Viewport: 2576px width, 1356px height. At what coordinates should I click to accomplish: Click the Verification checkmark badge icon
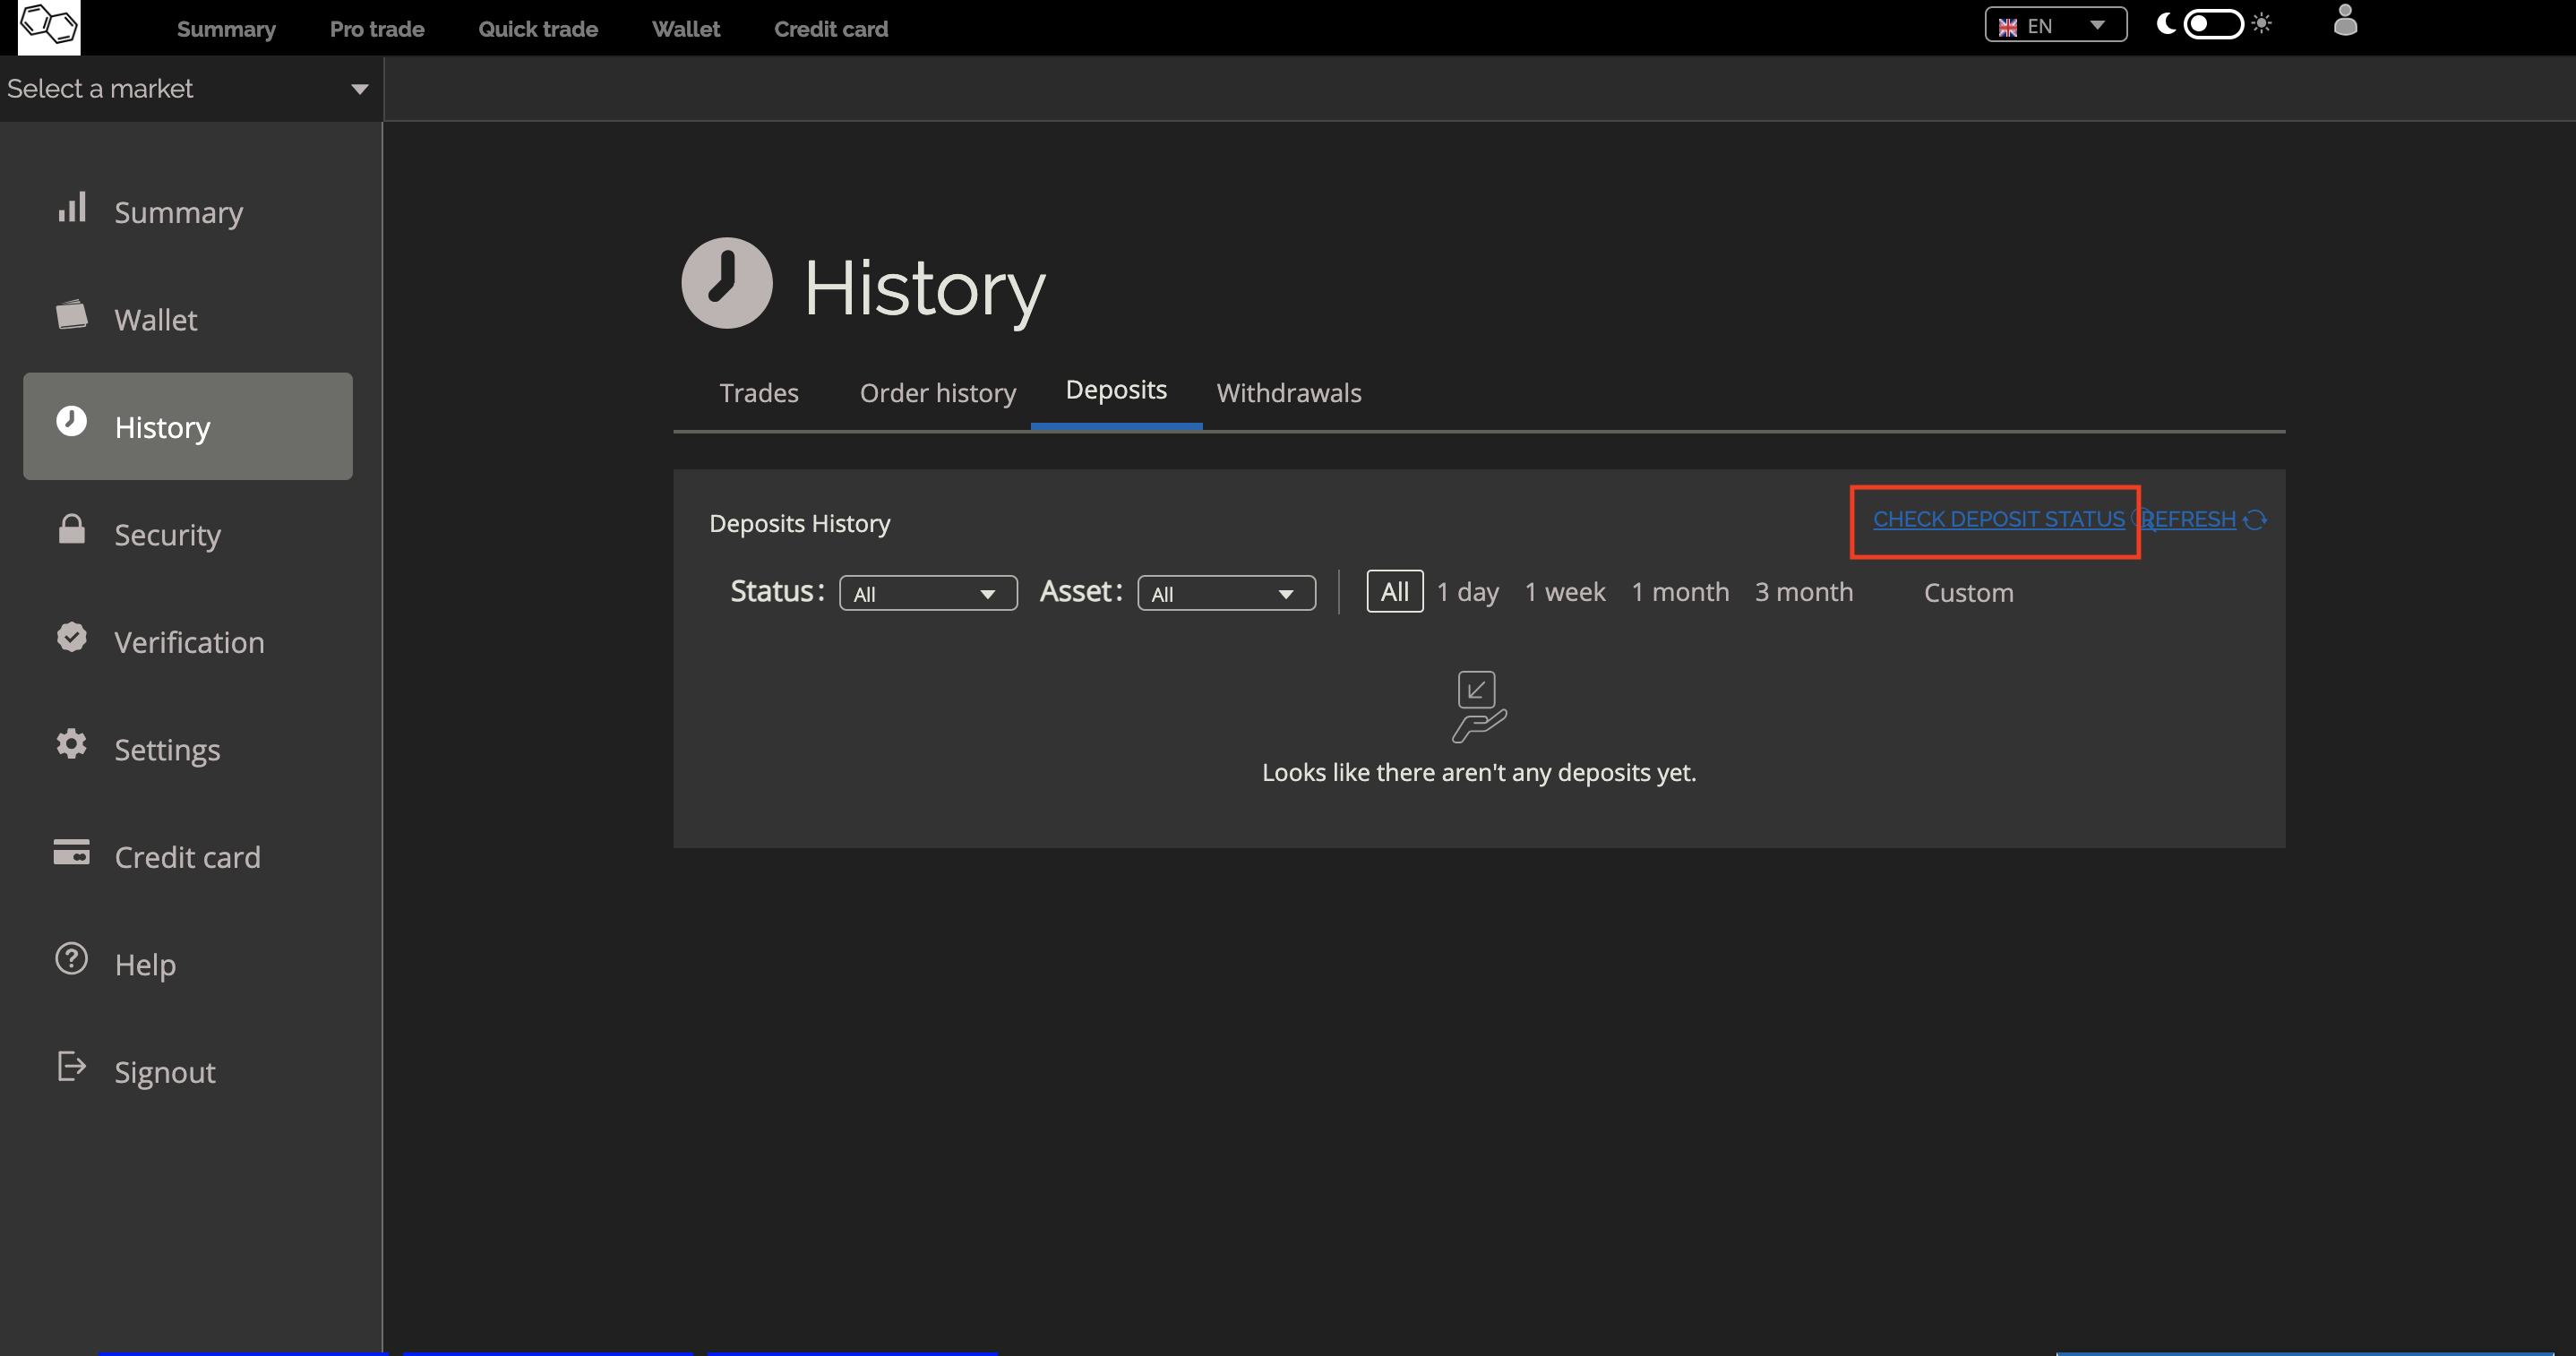coord(71,637)
